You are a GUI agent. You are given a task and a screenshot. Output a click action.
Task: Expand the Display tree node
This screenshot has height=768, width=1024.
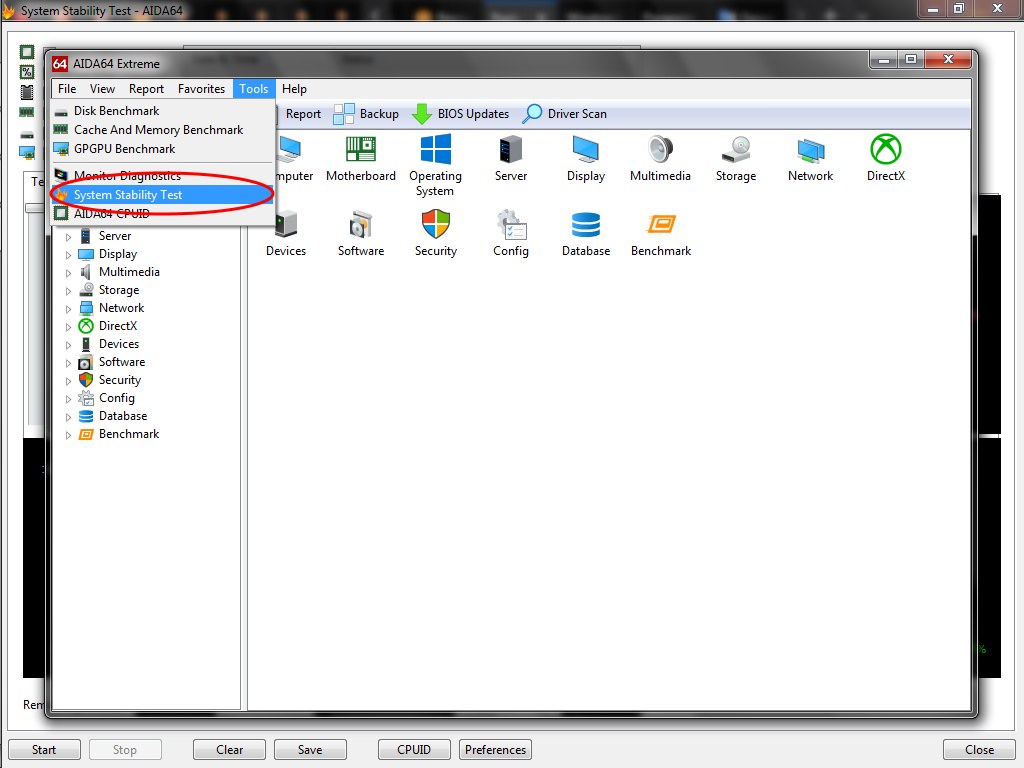69,255
